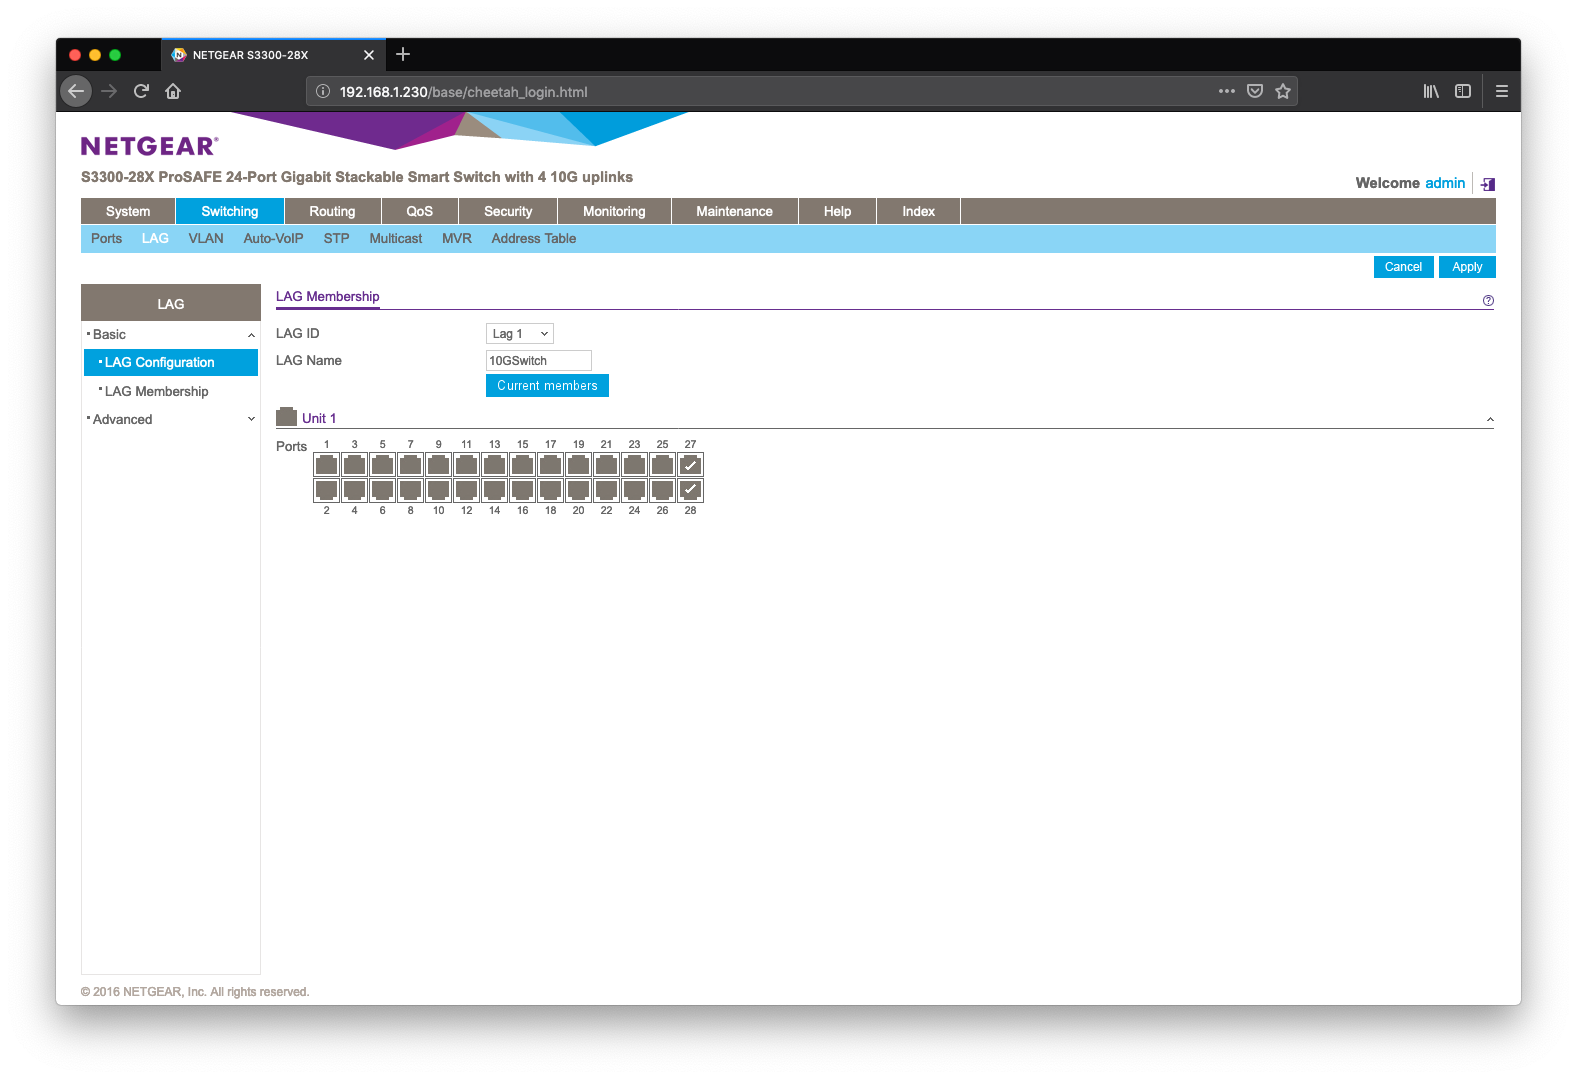Open the Maintenance main tab
Image resolution: width=1577 pixels, height=1079 pixels.
coord(734,211)
